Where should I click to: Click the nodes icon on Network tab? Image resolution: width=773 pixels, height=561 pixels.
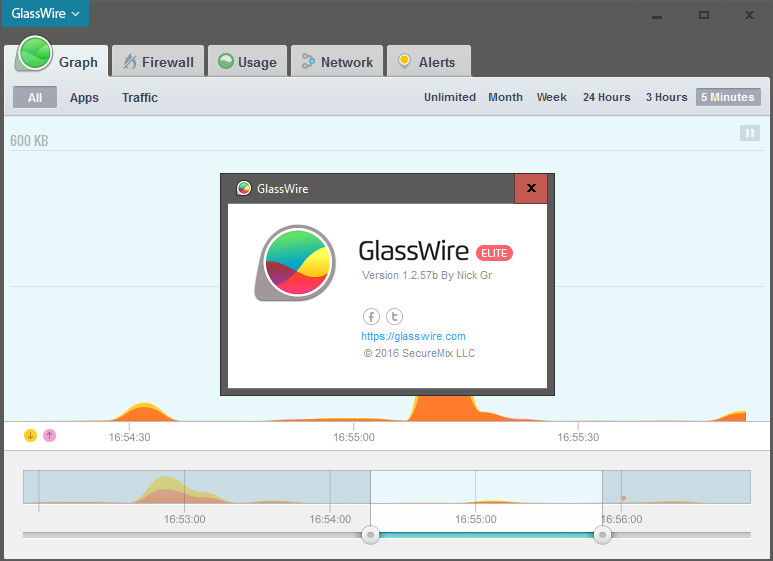pos(308,61)
